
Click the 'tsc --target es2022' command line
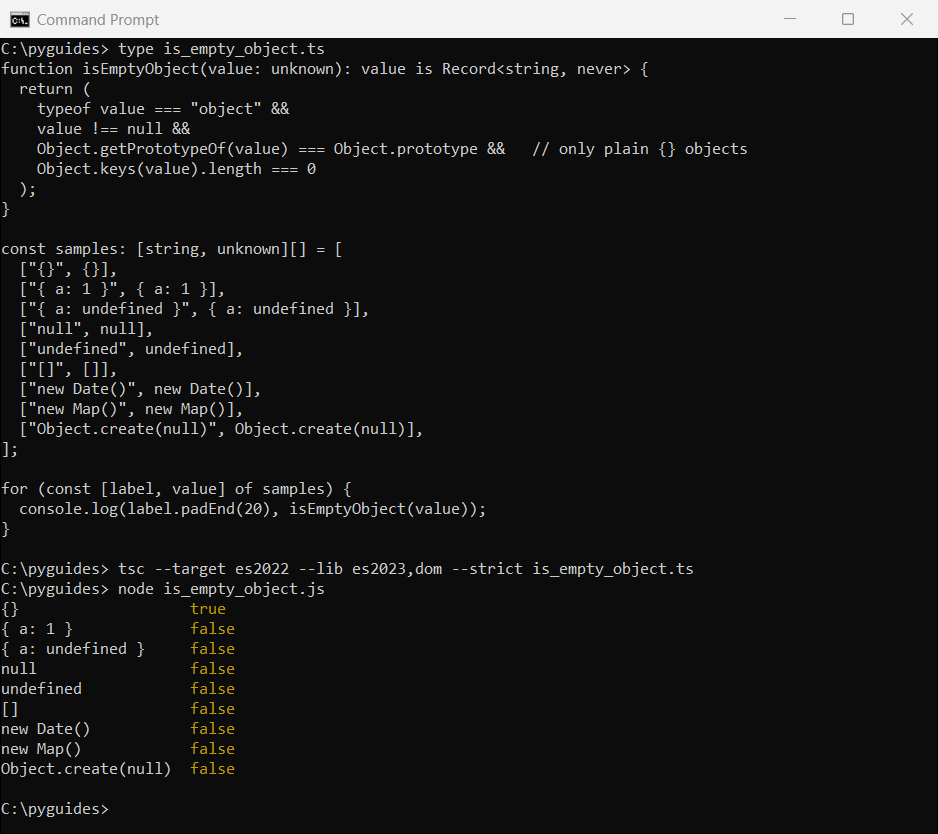tap(347, 569)
